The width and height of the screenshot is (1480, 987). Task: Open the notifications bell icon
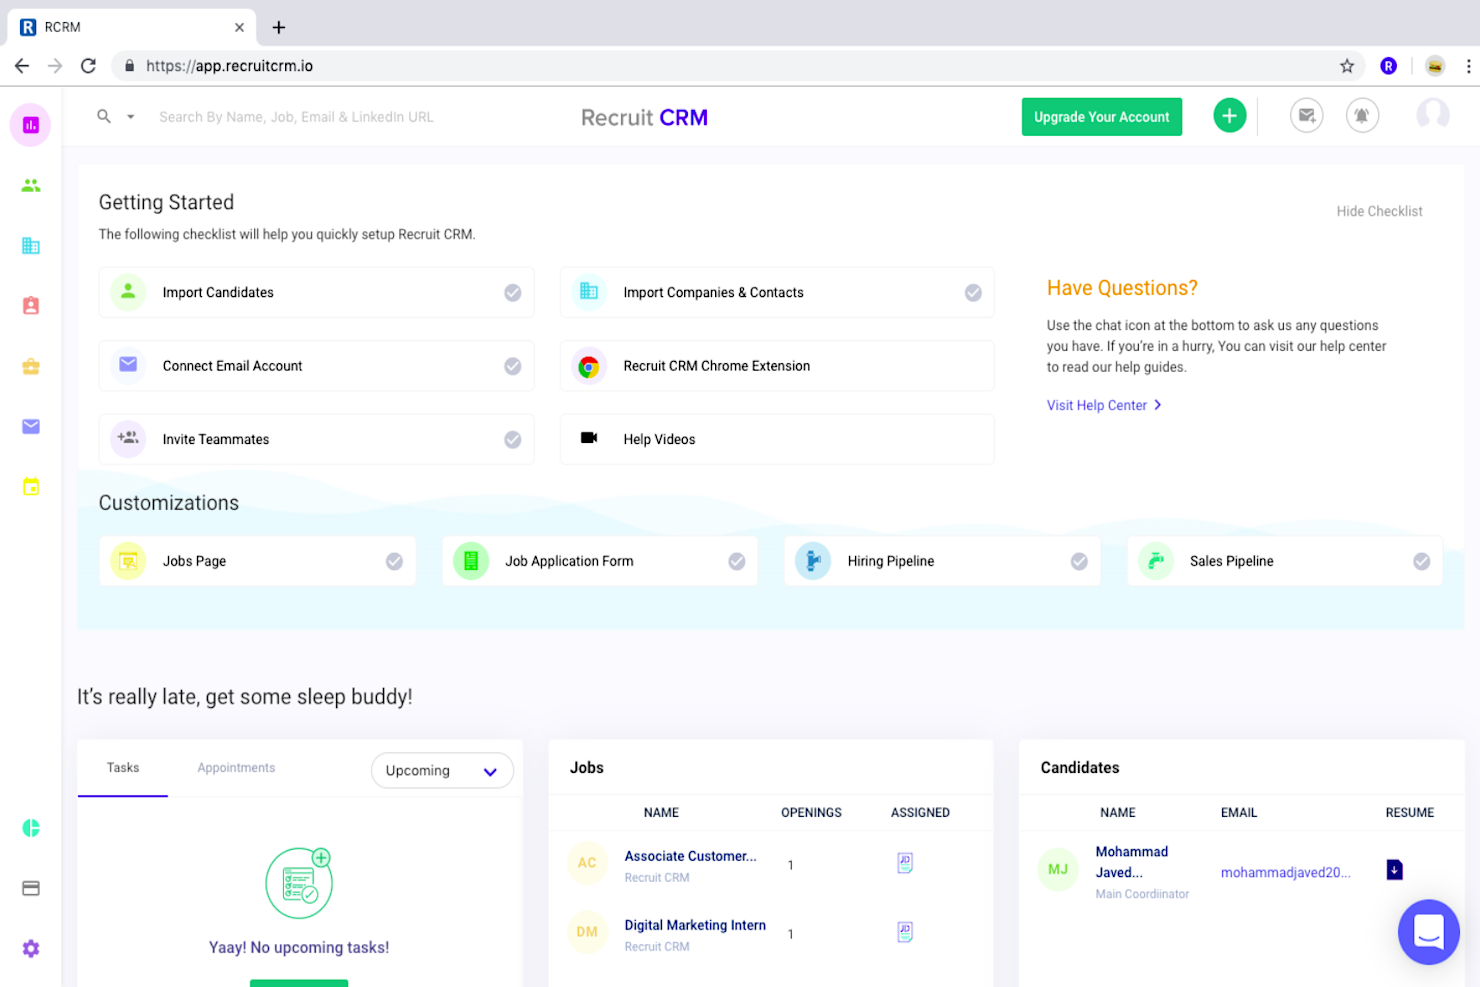click(1362, 116)
